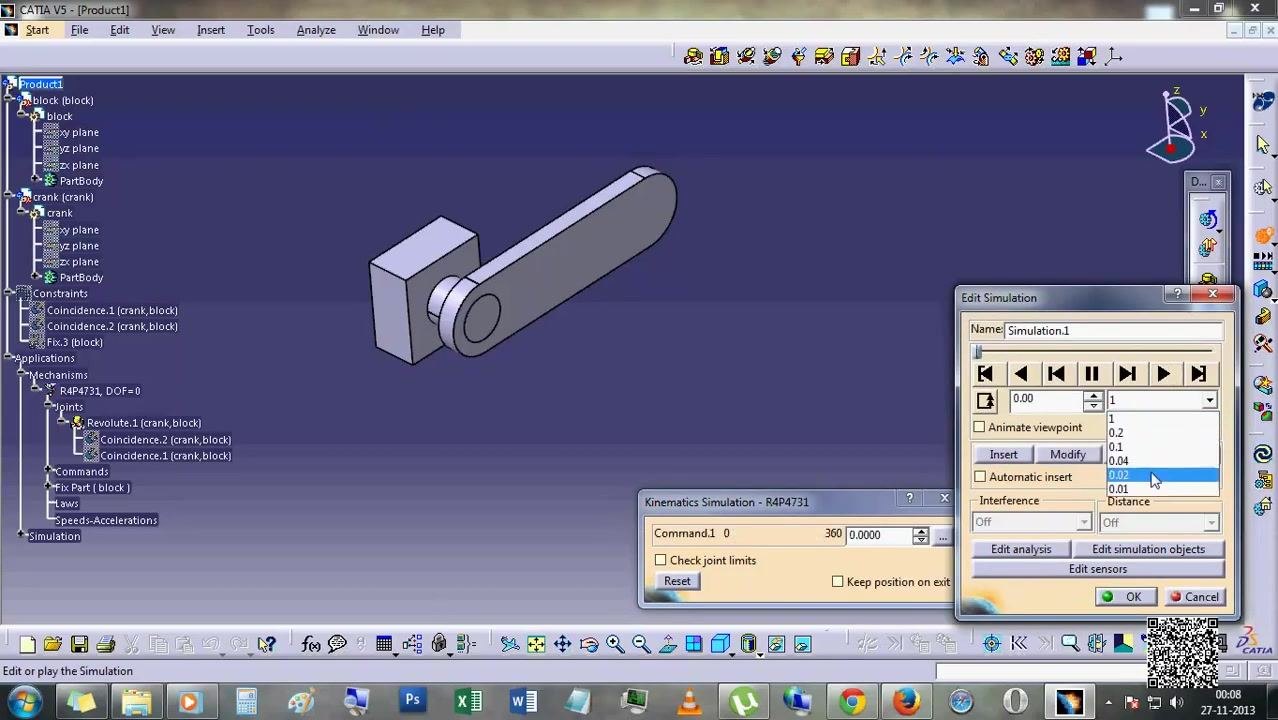
Task: Click the Edit sensors button
Action: coord(1097,570)
